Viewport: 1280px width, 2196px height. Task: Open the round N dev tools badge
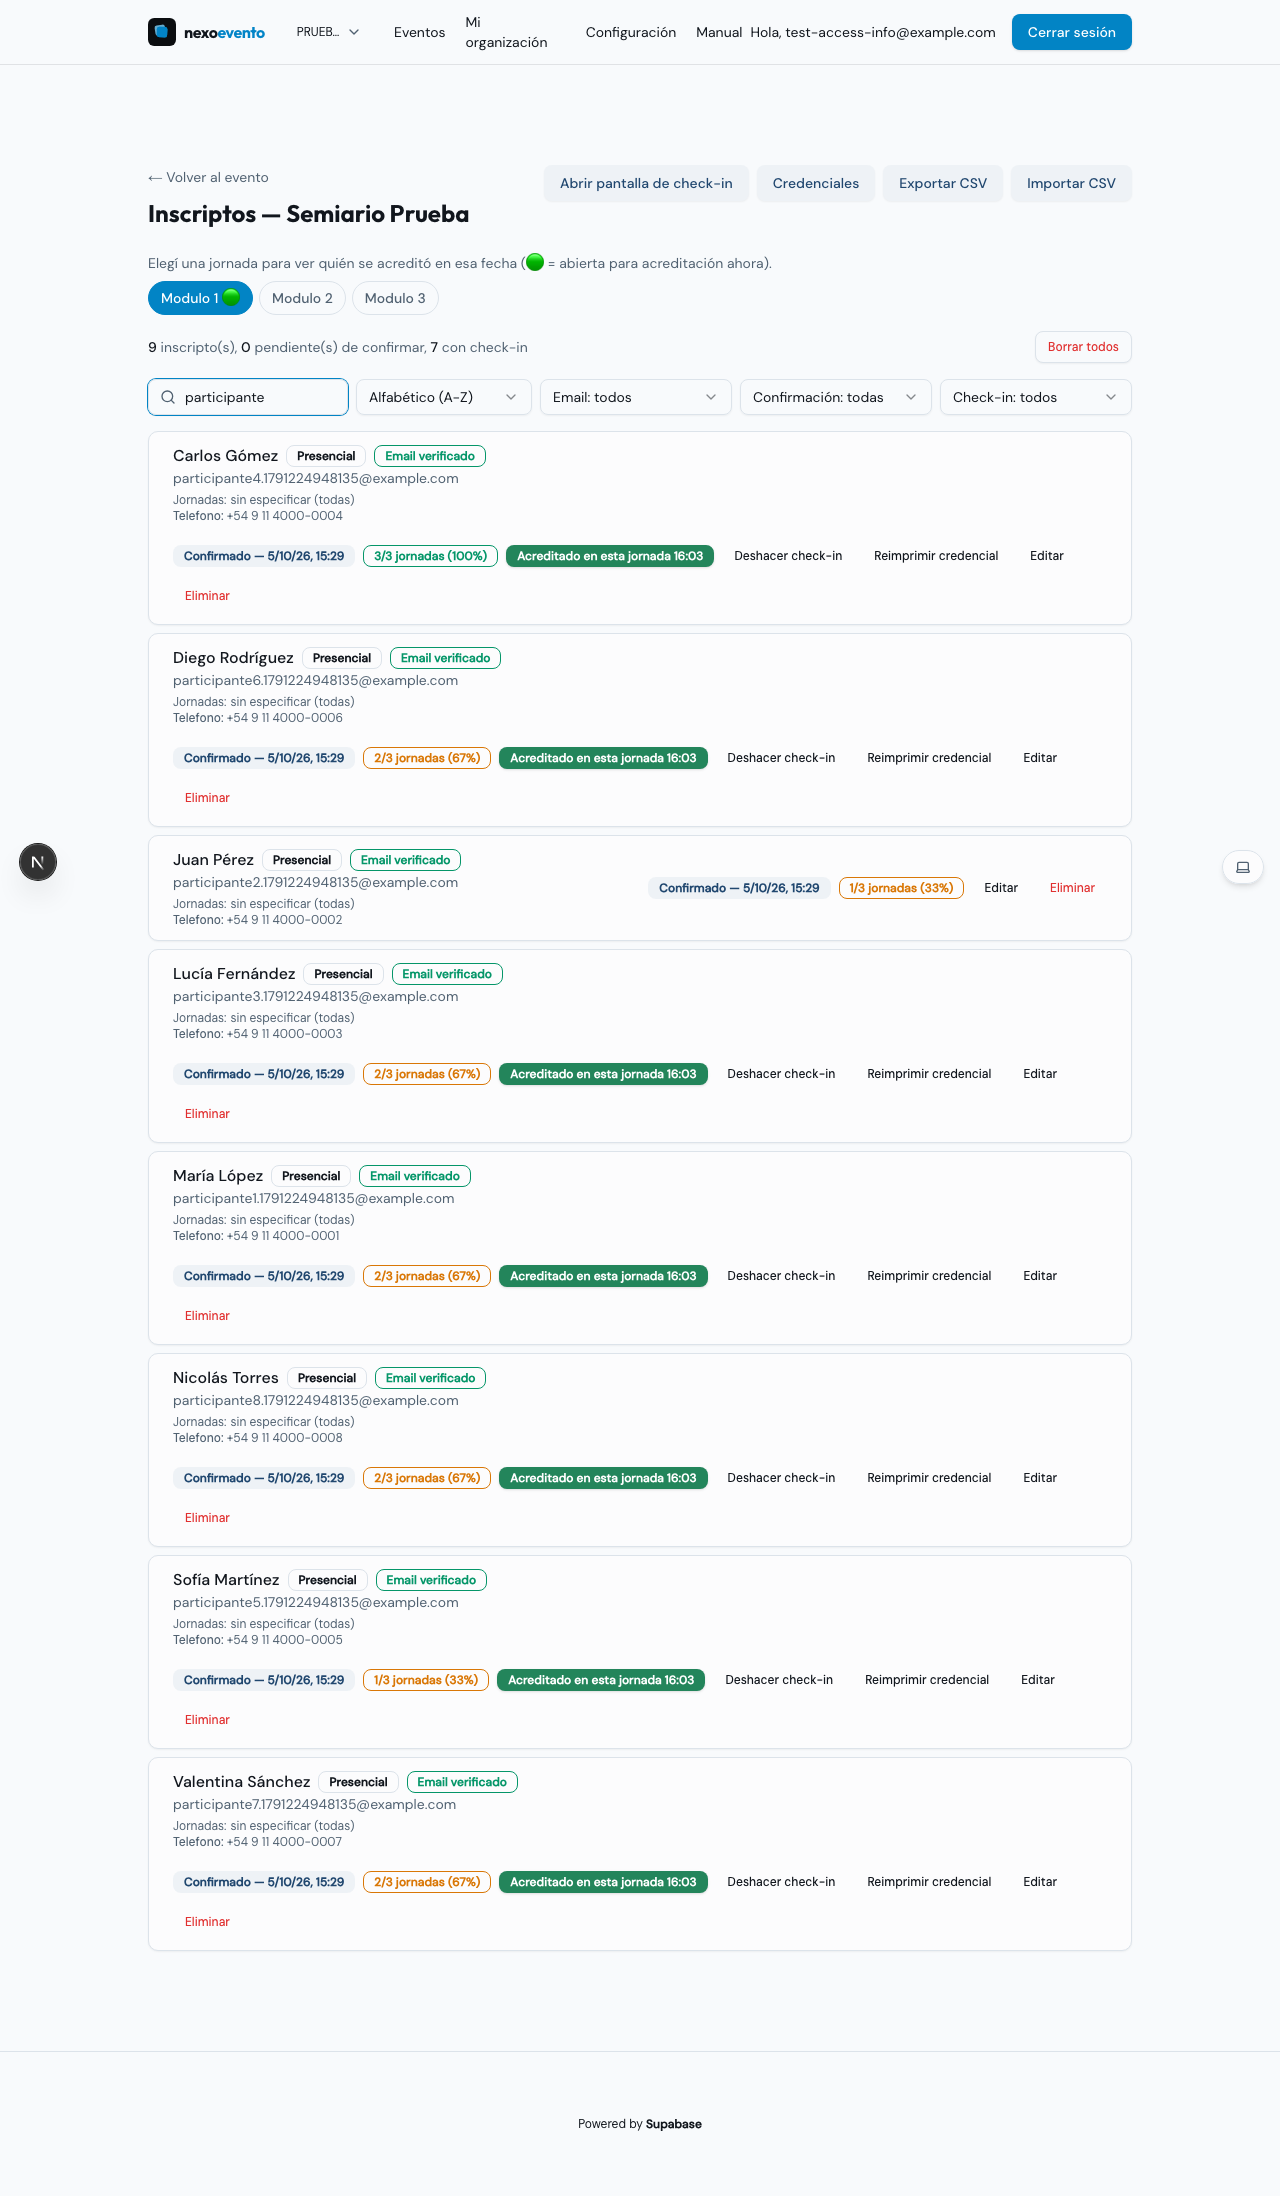[38, 862]
